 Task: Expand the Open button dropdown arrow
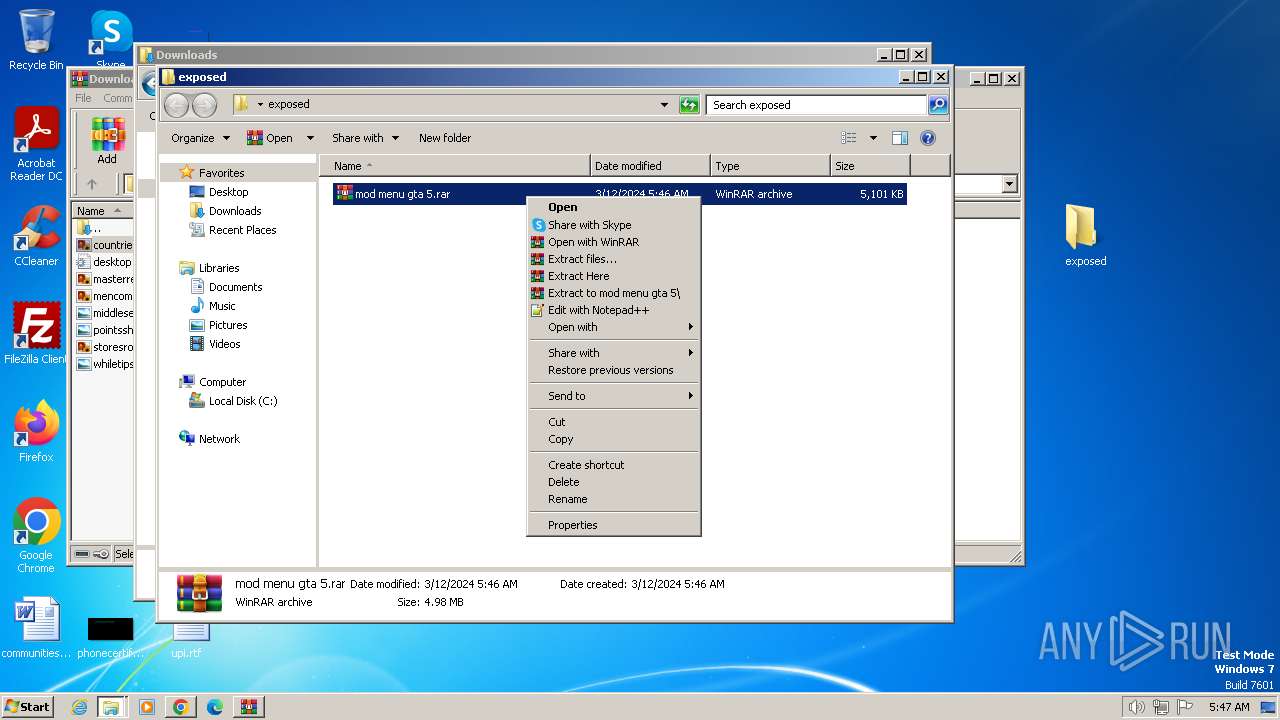310,138
